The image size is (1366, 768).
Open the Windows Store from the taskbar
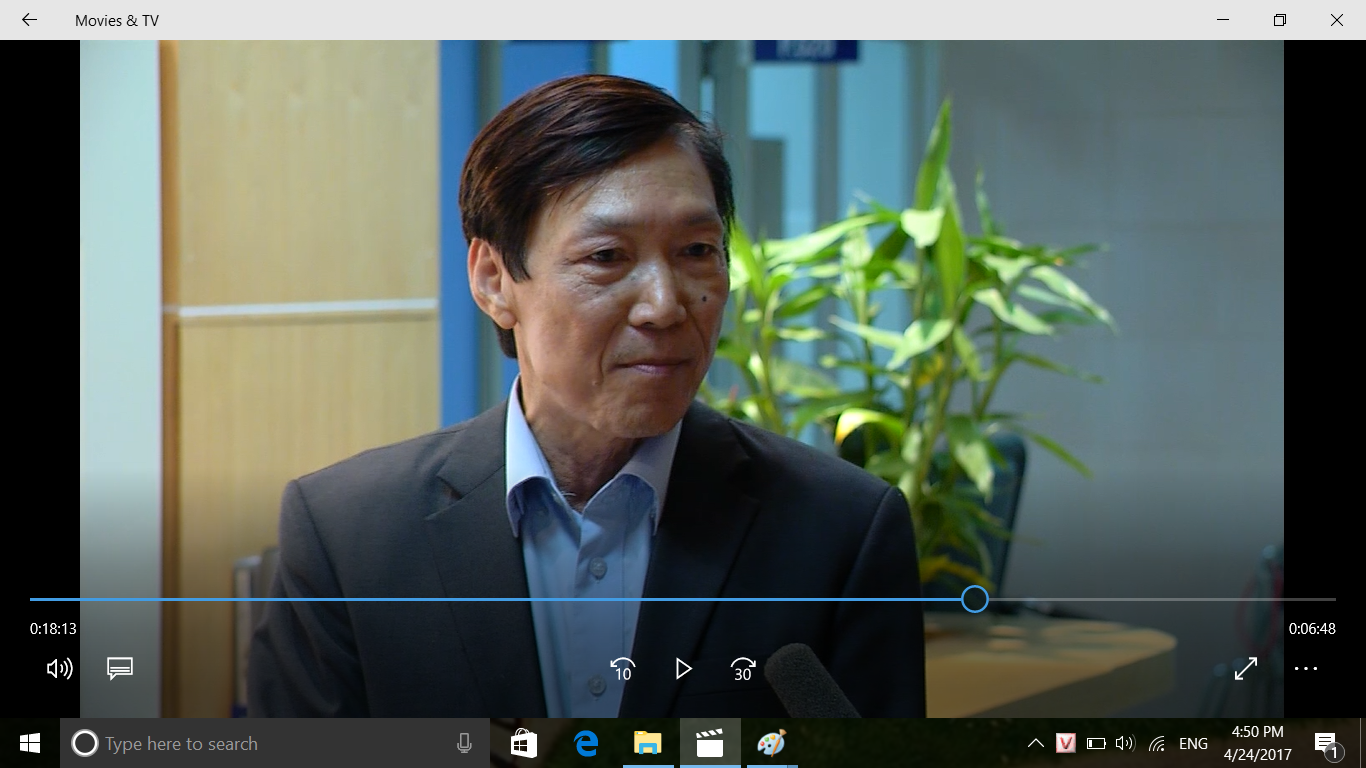pos(523,743)
